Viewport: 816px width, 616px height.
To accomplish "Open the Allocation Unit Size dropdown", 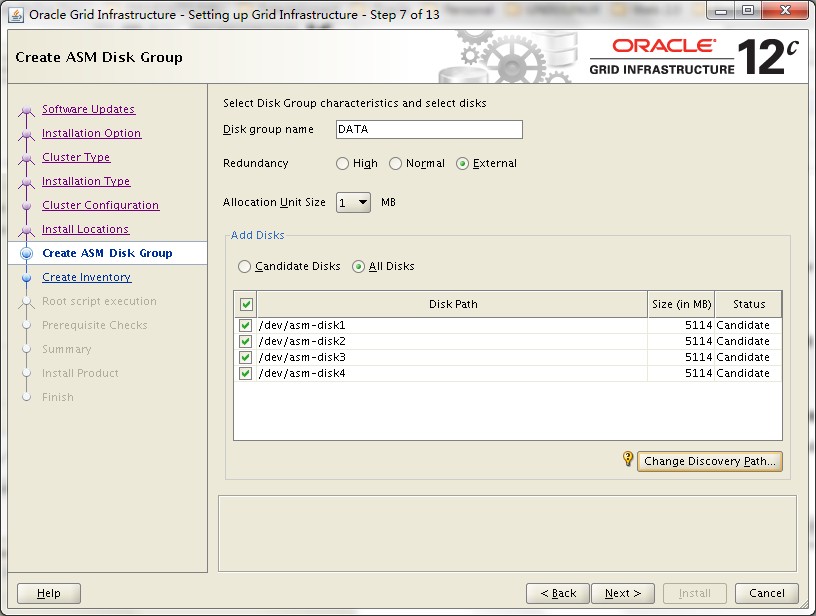I will click(353, 202).
